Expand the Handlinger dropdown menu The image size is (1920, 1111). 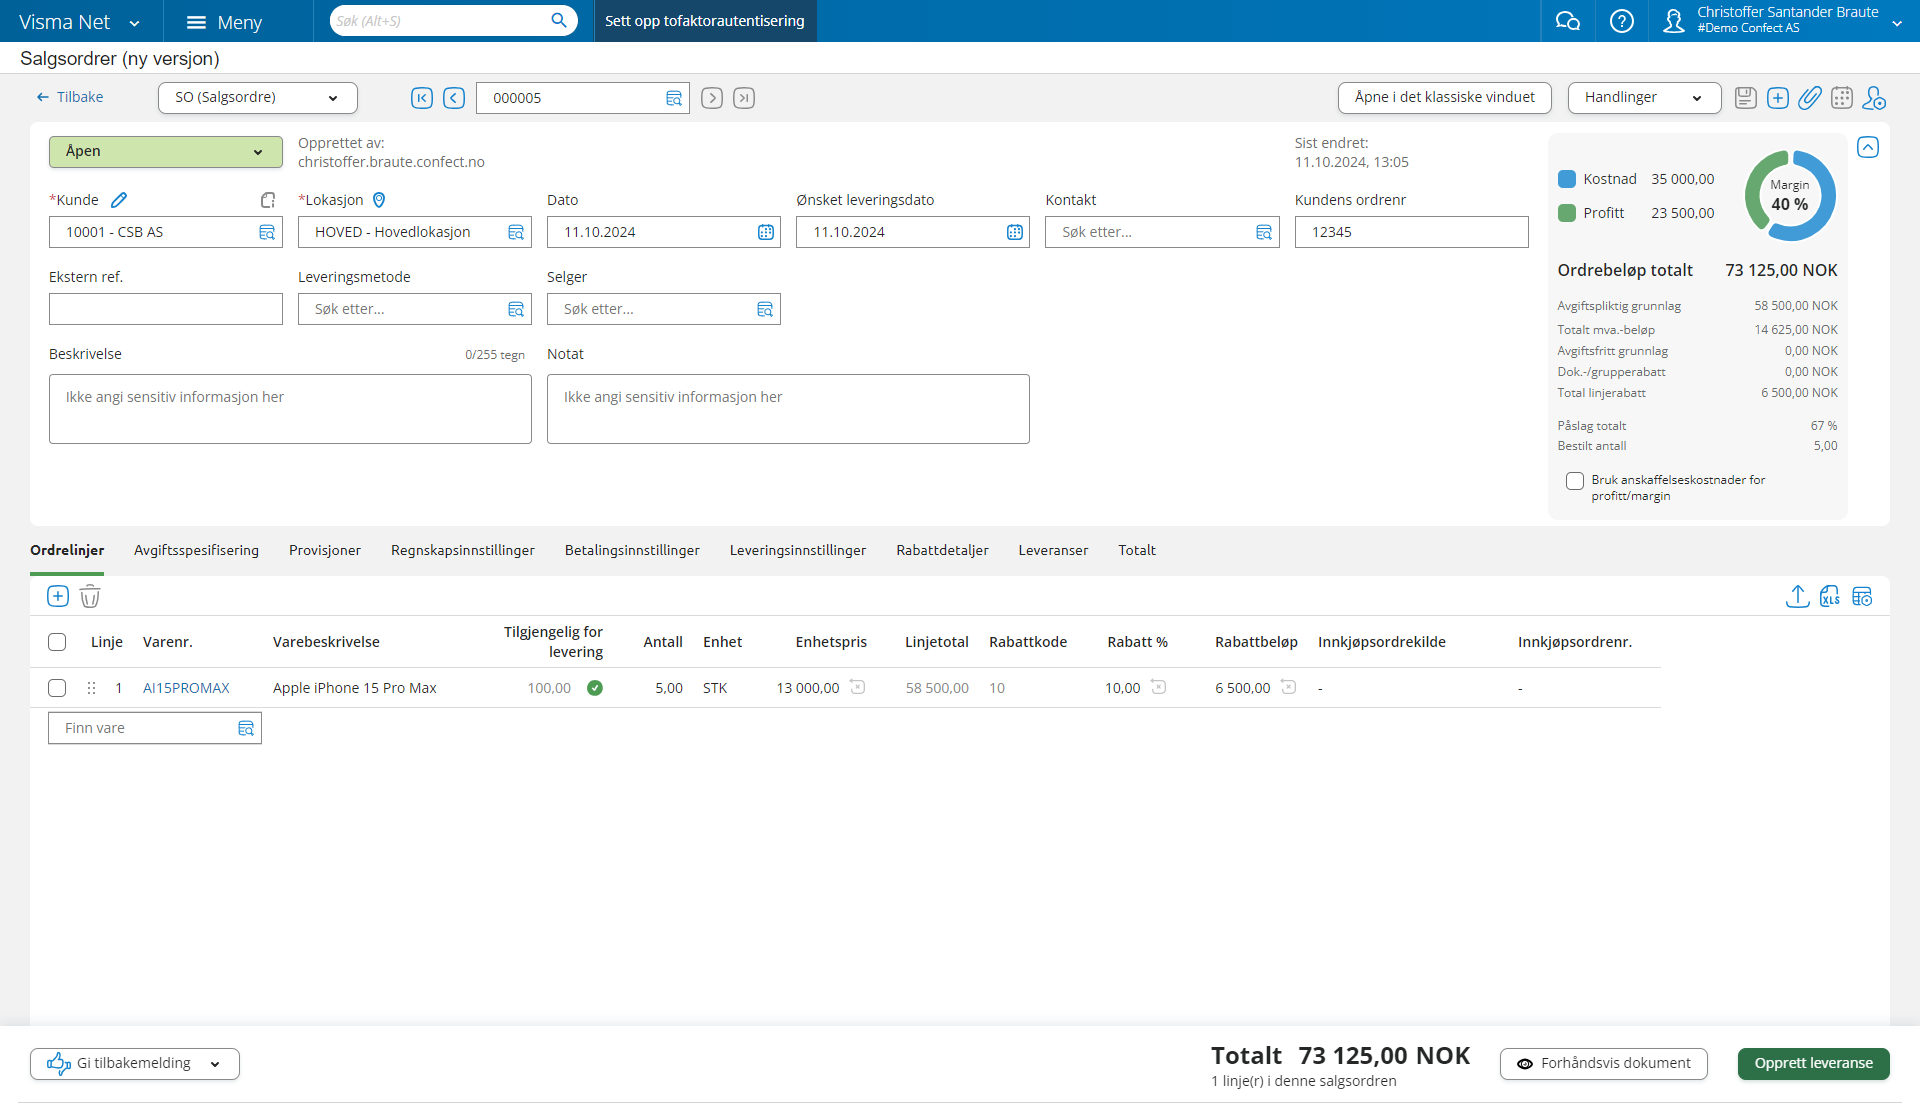[x=1643, y=98]
